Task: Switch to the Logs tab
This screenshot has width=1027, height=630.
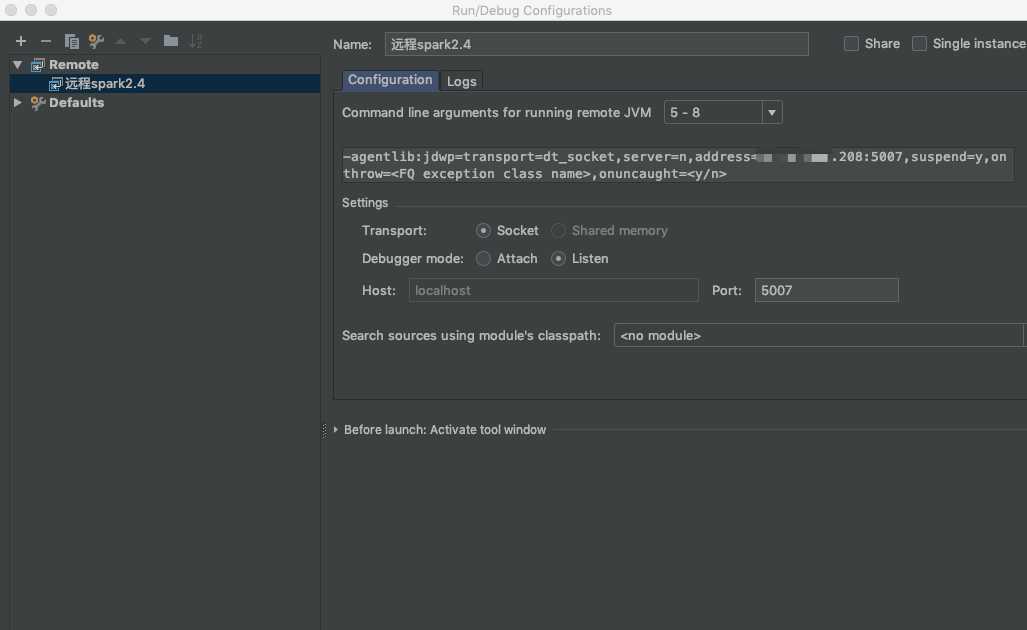Action: (462, 81)
